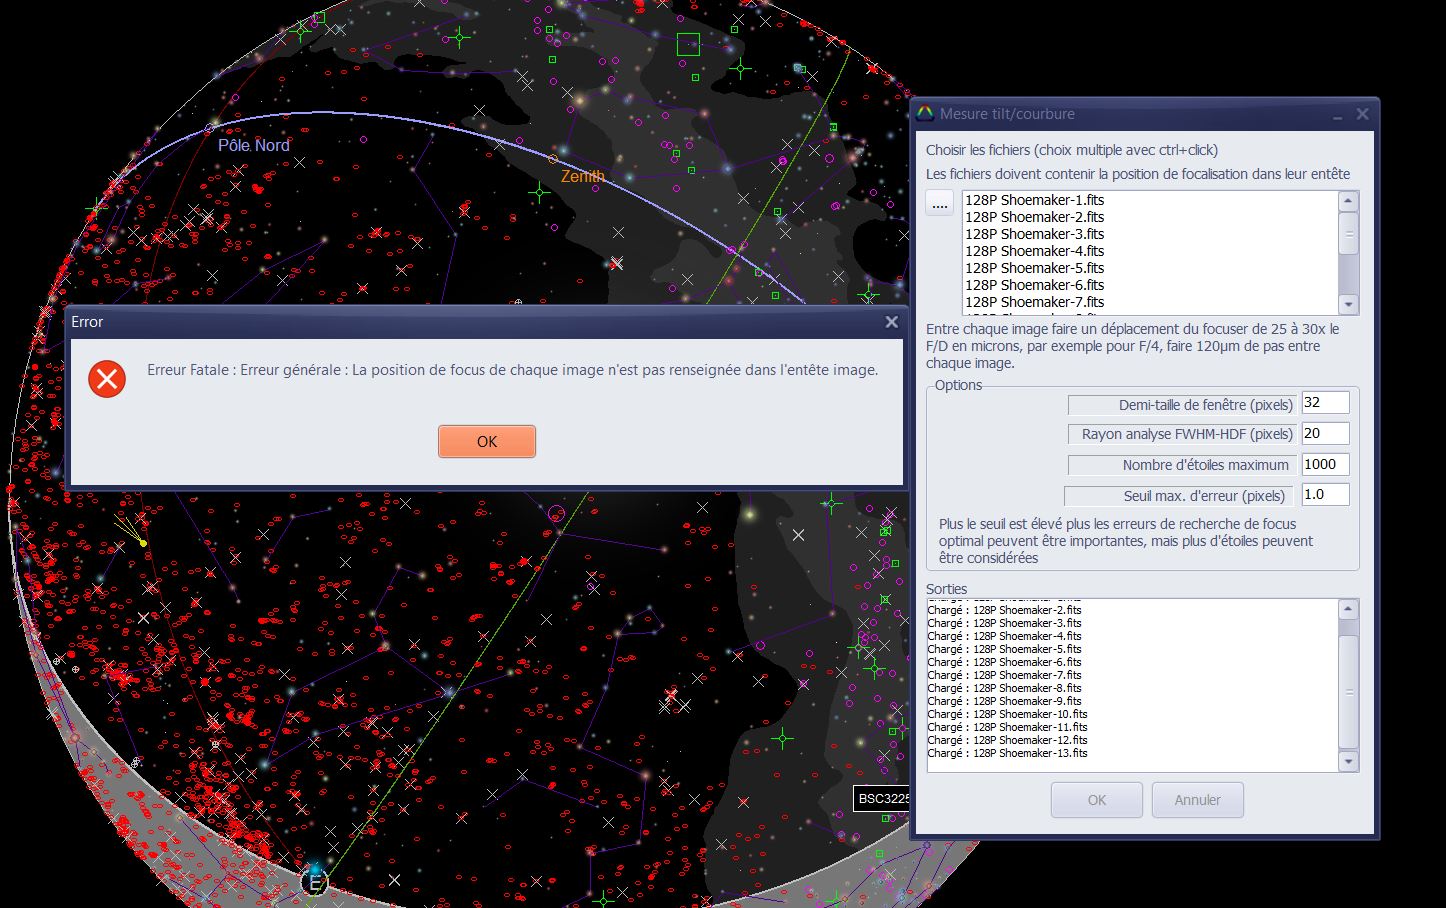Click the Nombre d'étoiles maximum field
The image size is (1446, 908).
tap(1325, 464)
